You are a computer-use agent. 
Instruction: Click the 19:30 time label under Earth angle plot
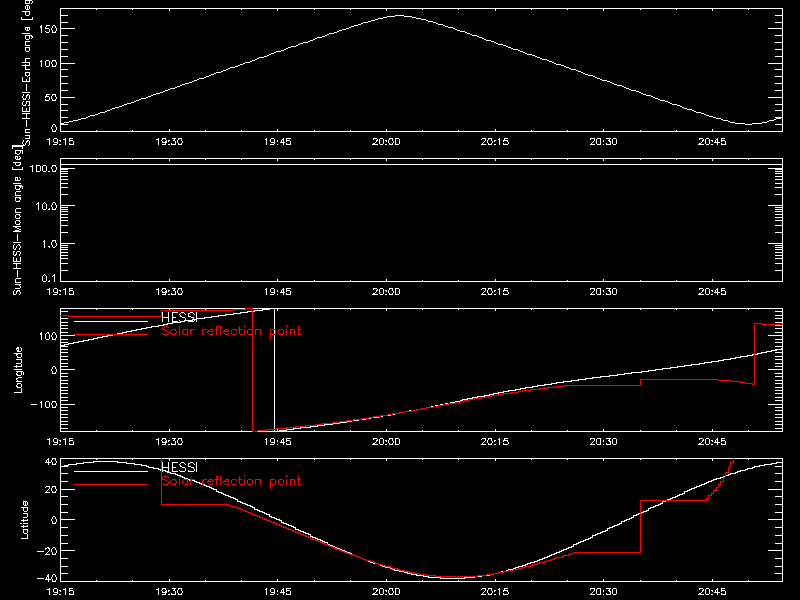169,141
